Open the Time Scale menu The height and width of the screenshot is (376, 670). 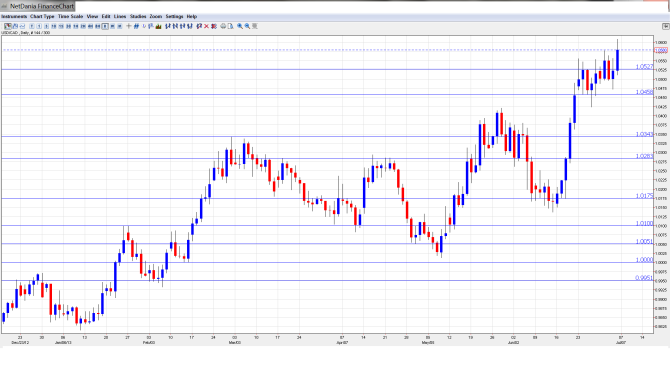pyautogui.click(x=71, y=16)
